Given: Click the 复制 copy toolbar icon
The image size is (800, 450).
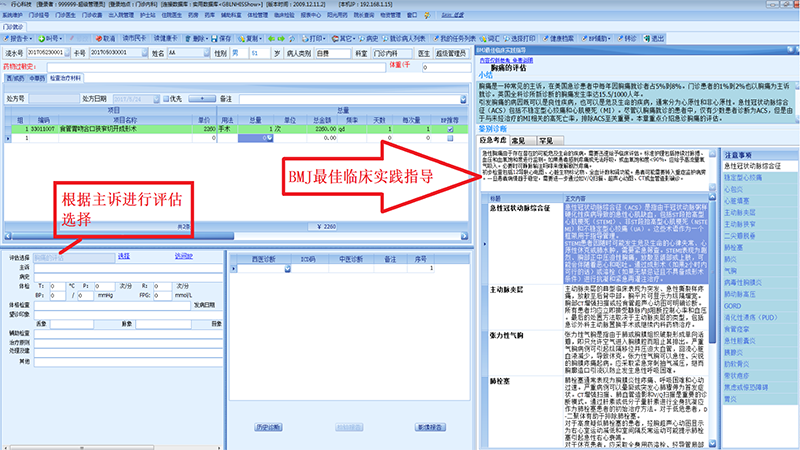Looking at the screenshot, I should (x=241, y=39).
